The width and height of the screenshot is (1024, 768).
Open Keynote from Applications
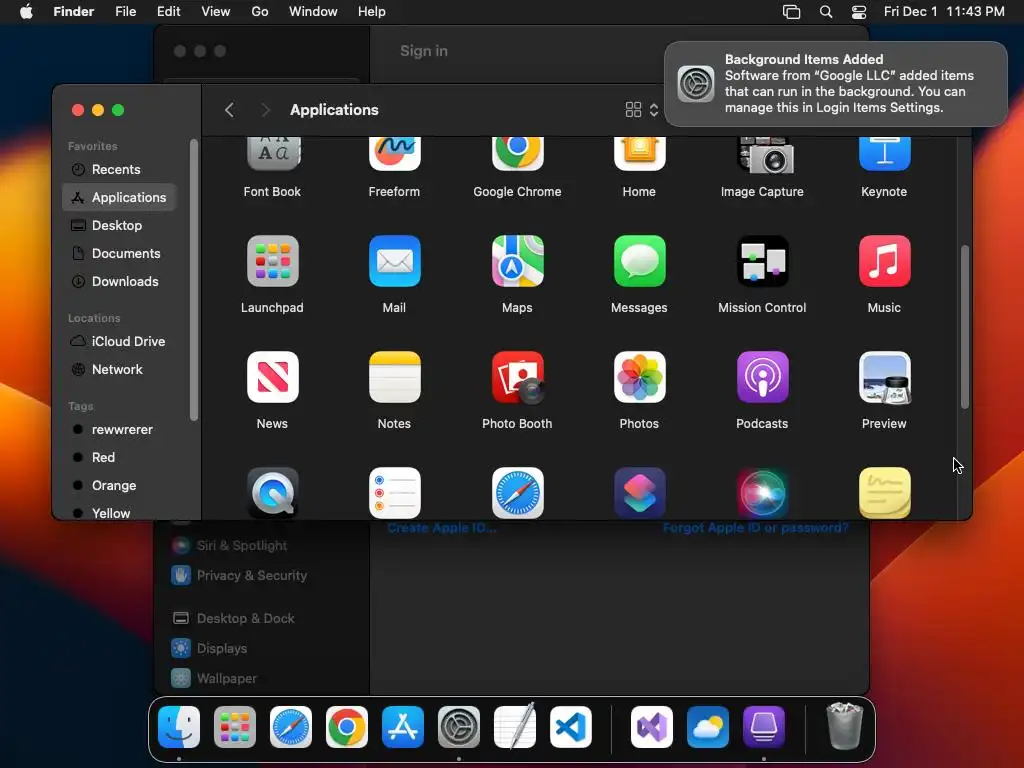(884, 154)
